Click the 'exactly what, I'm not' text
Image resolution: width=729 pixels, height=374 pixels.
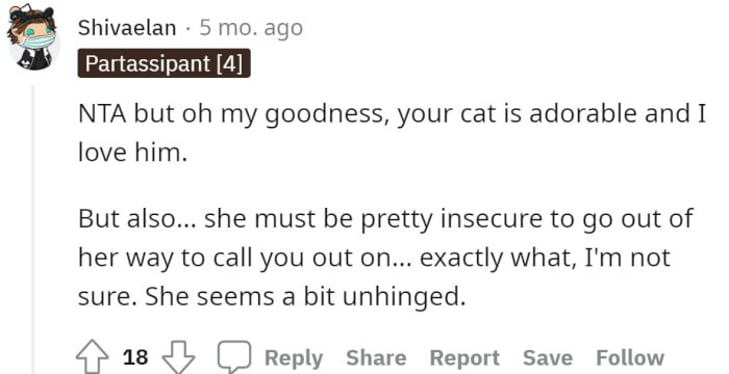click(545, 258)
